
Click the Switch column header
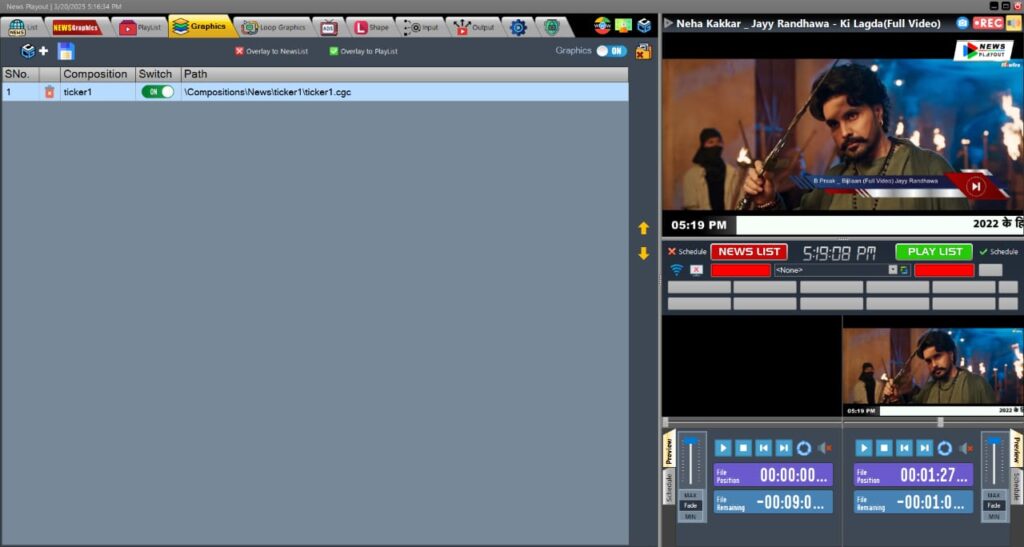tap(157, 74)
